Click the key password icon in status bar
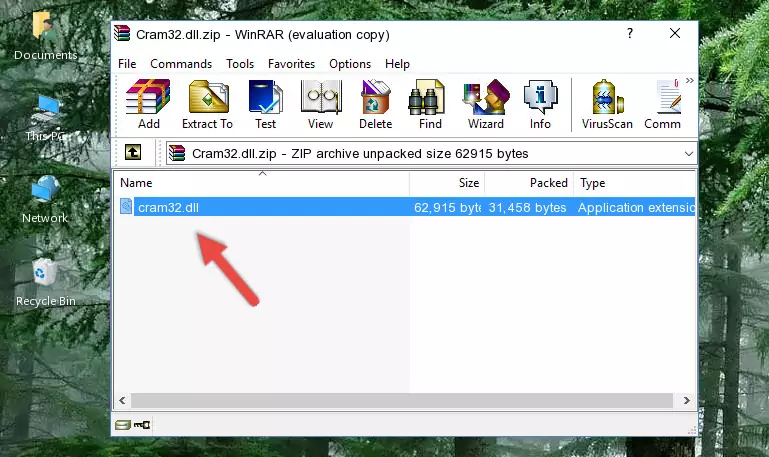The image size is (769, 457). tap(142, 425)
